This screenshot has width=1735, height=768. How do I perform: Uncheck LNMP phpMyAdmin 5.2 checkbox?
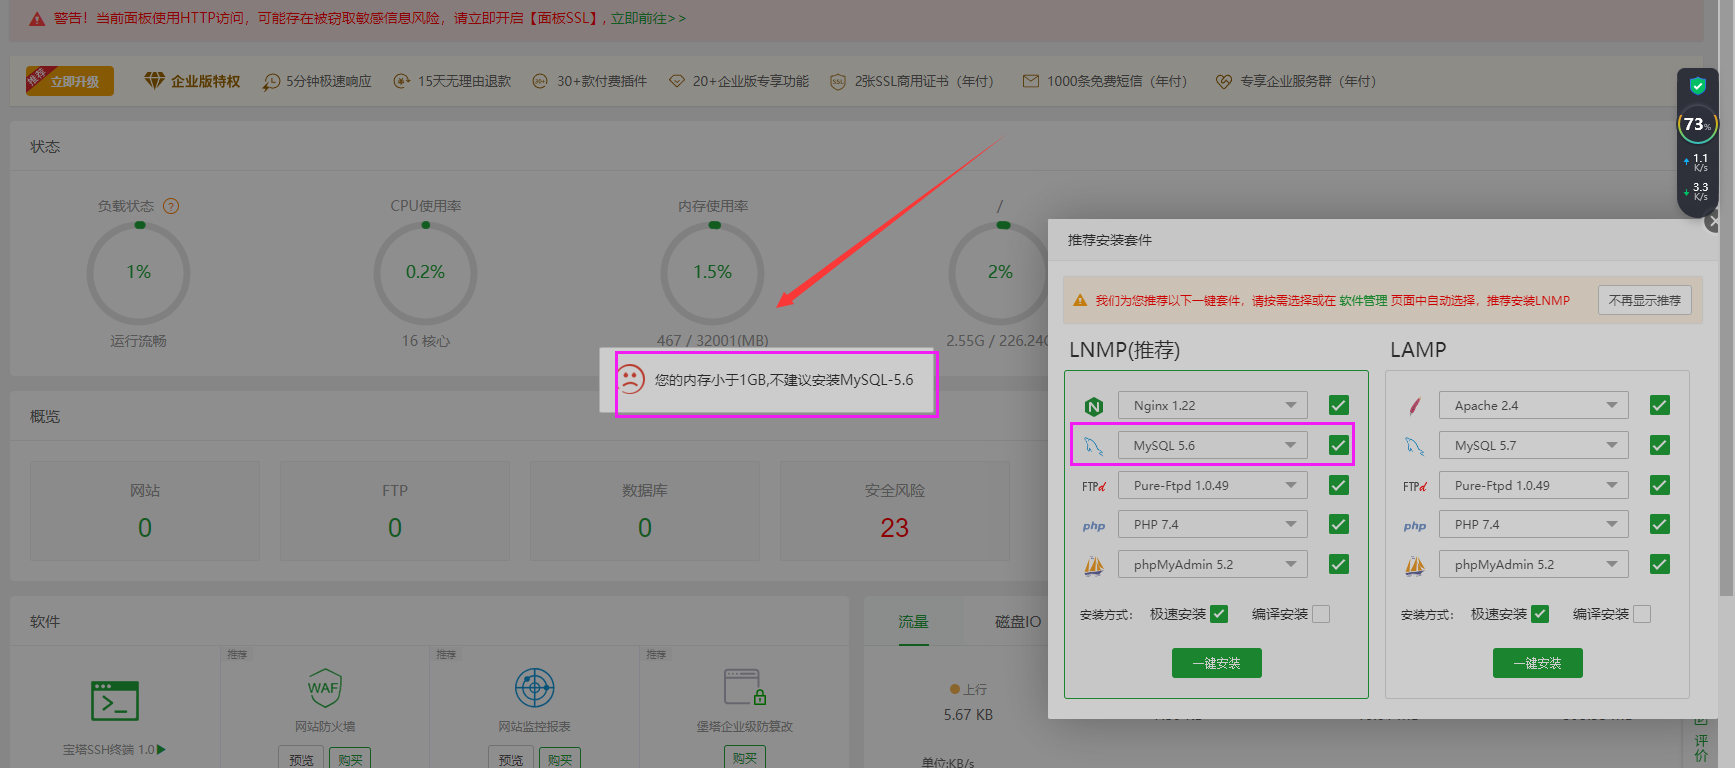(x=1339, y=564)
